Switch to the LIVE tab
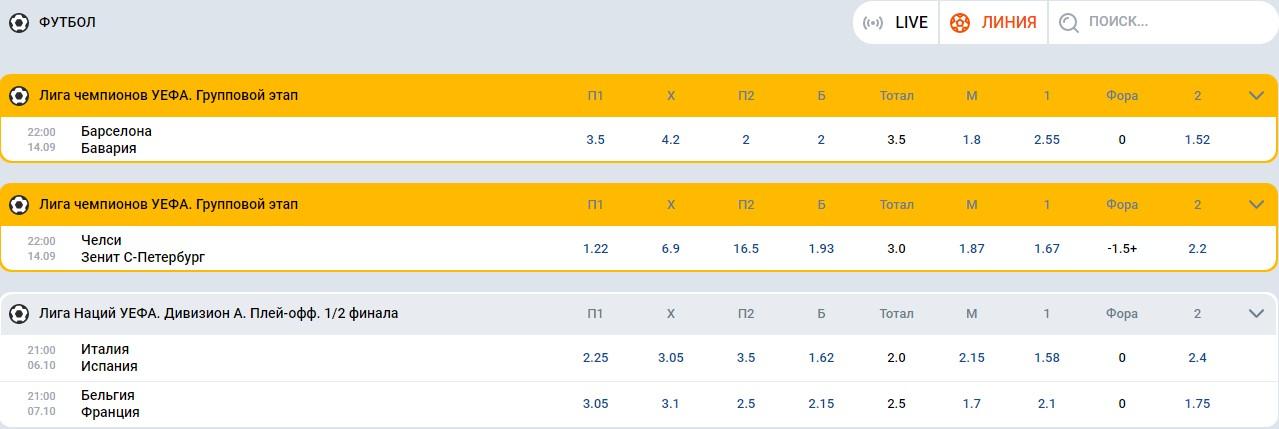1279x429 pixels. point(897,22)
